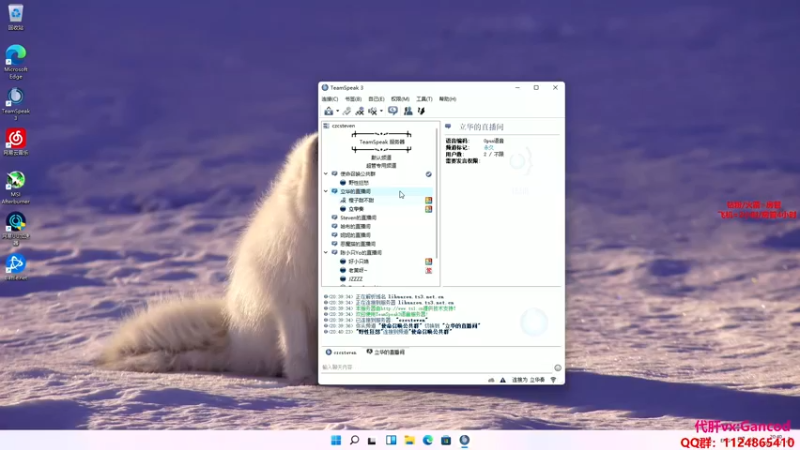The image size is (800, 450).
Task: Open the Widgets taskbar icon
Action: 391,440
